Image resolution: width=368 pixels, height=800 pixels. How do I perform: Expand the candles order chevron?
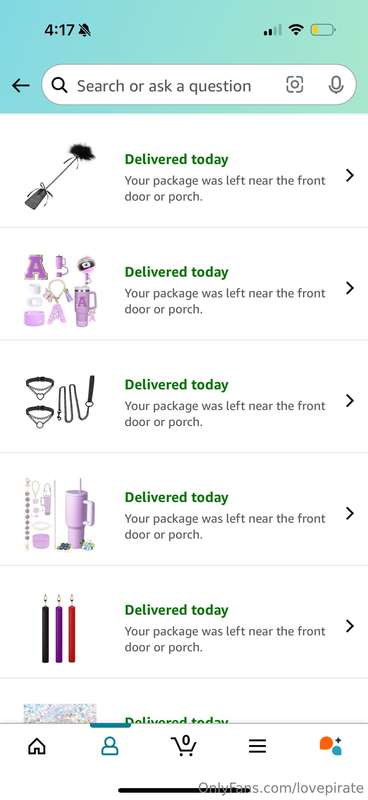point(350,626)
